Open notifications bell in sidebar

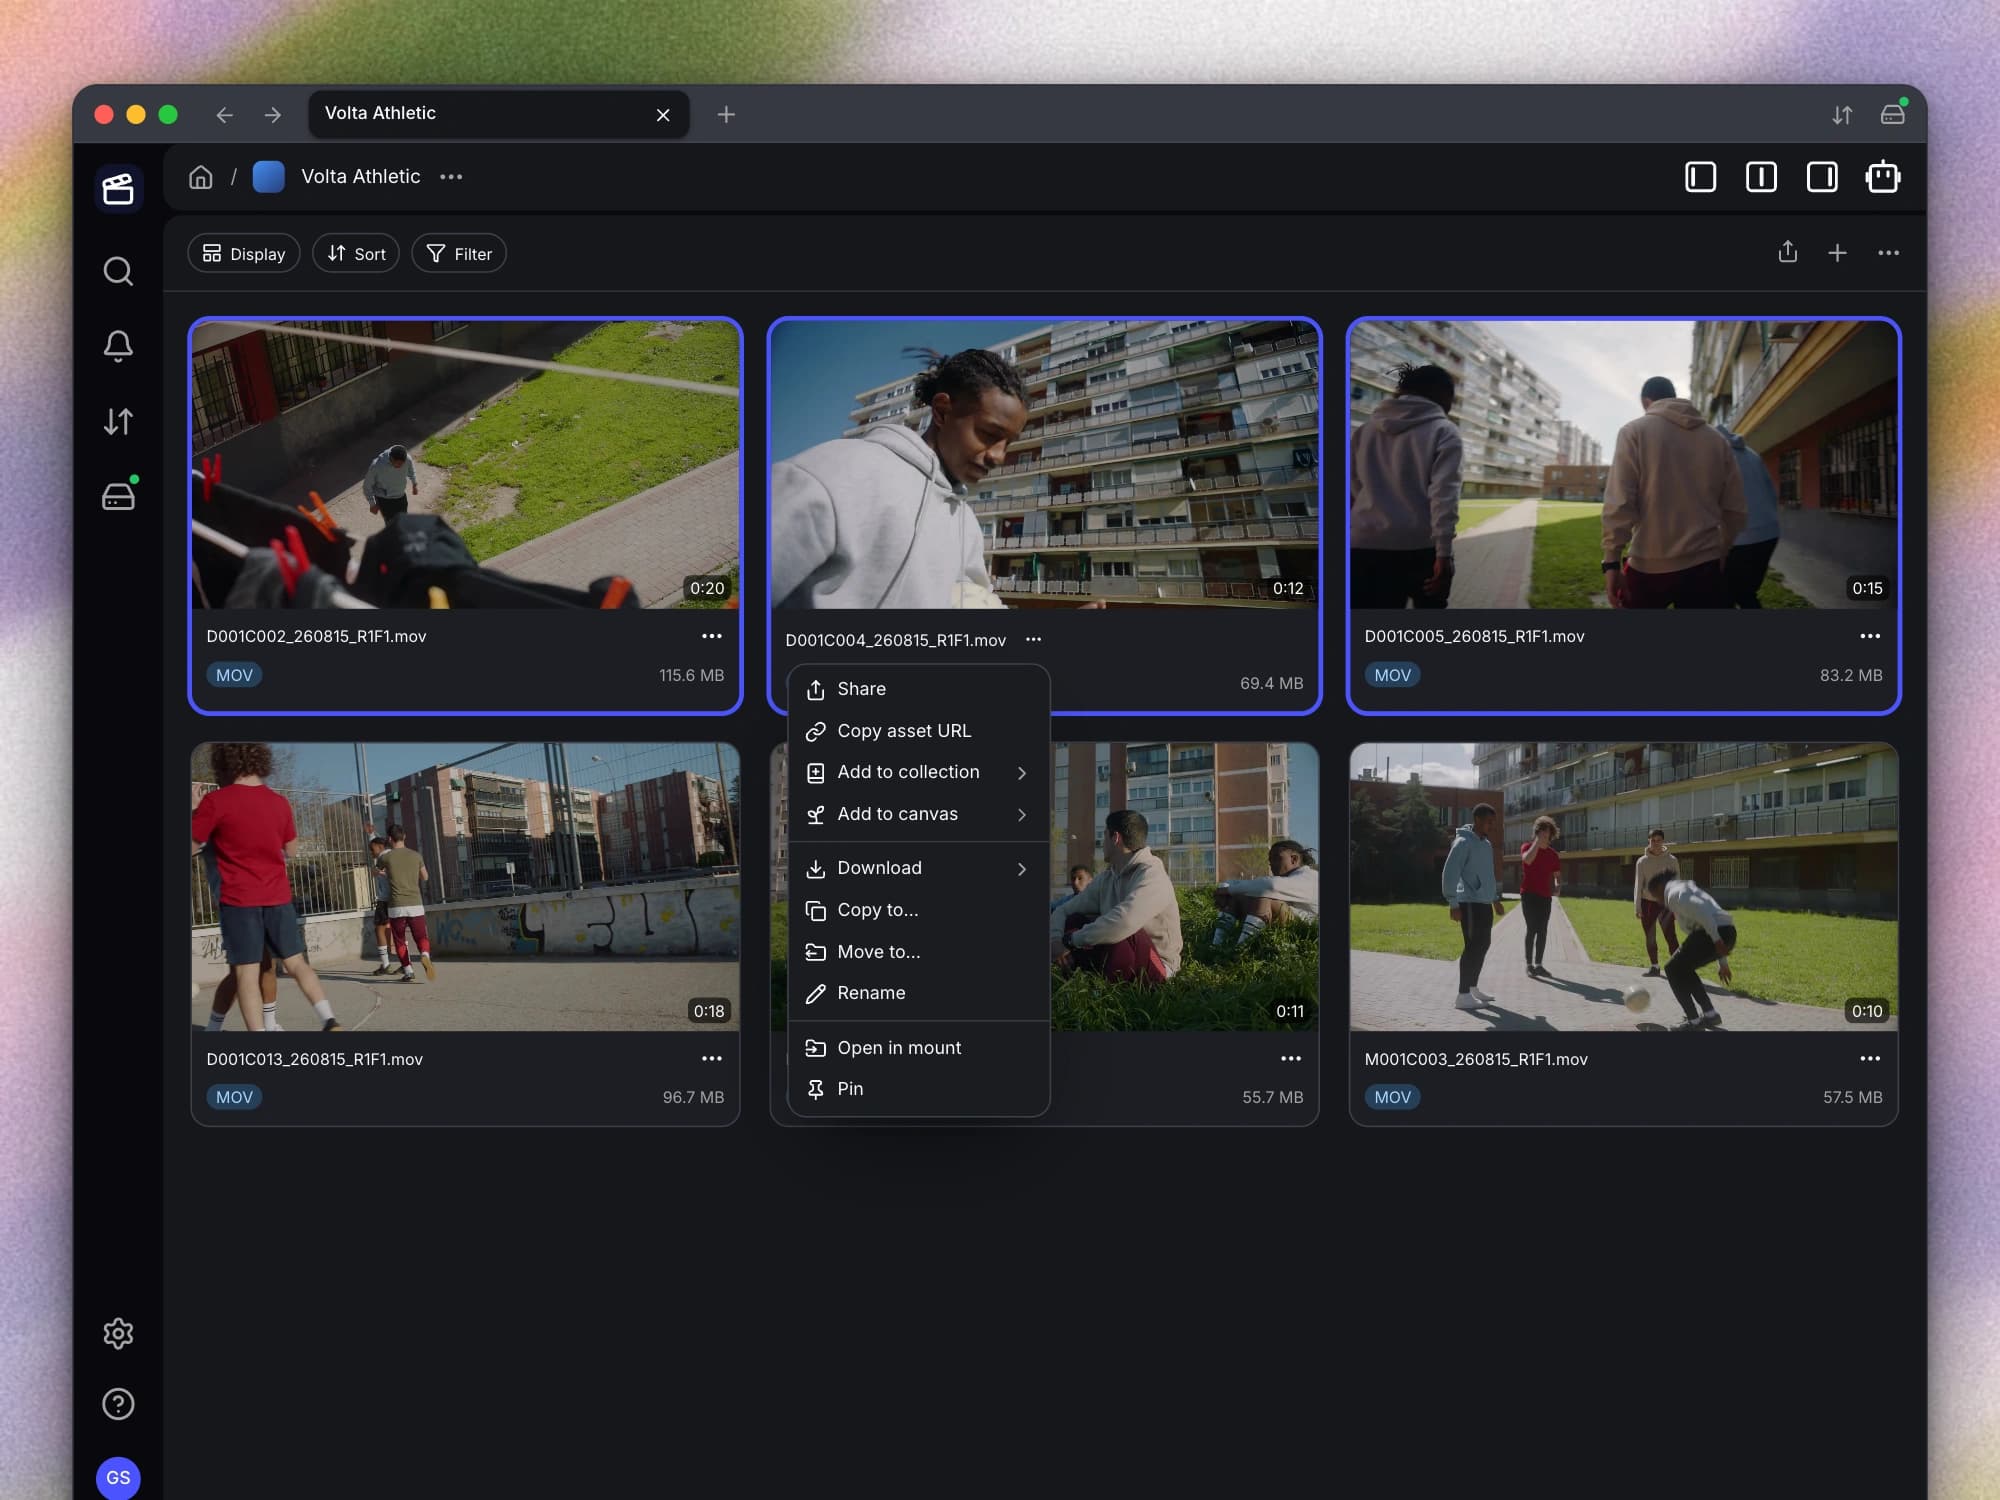click(118, 346)
